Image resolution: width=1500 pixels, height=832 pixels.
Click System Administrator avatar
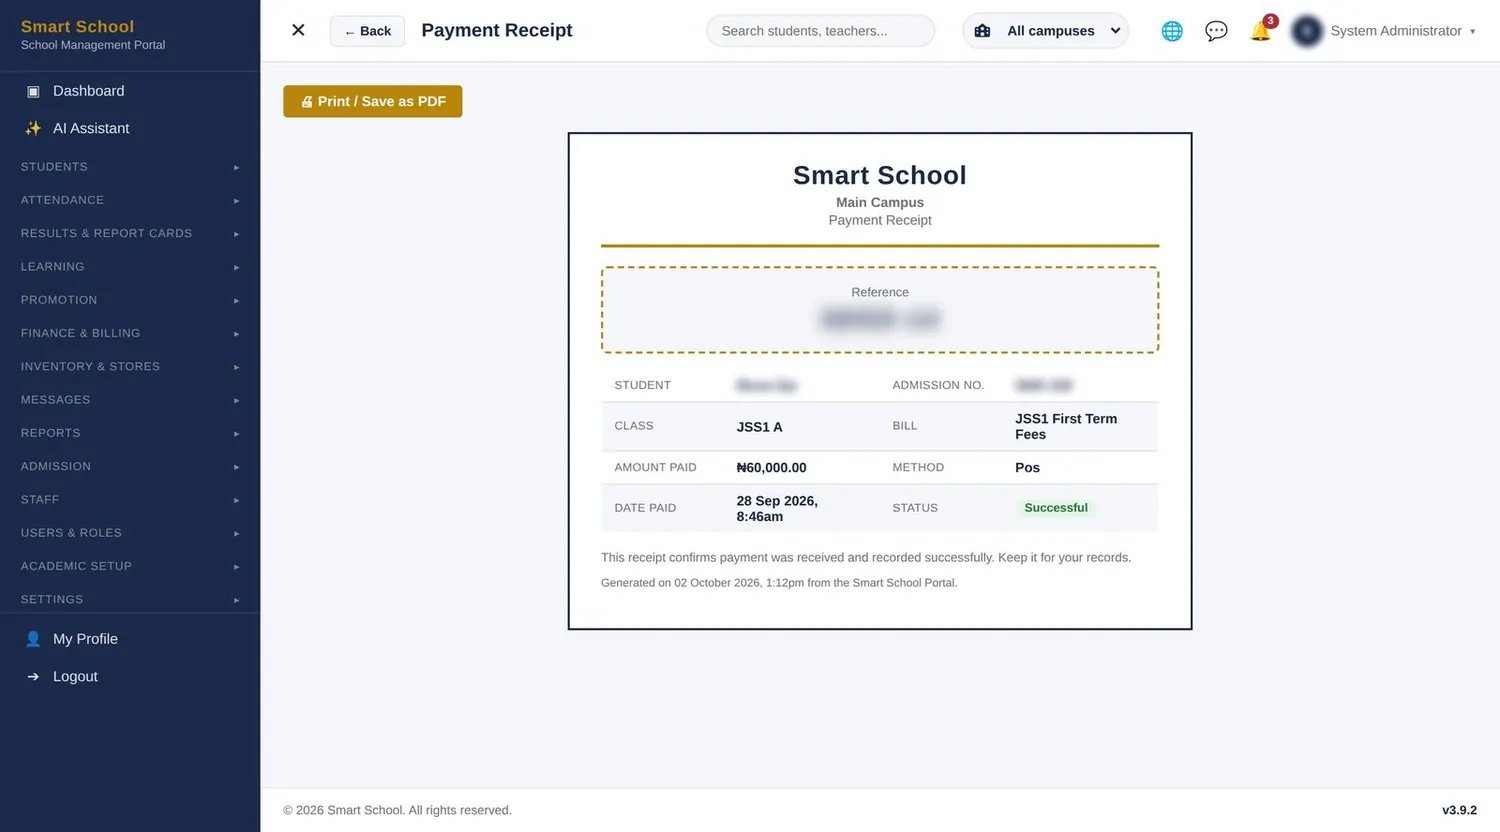1307,31
